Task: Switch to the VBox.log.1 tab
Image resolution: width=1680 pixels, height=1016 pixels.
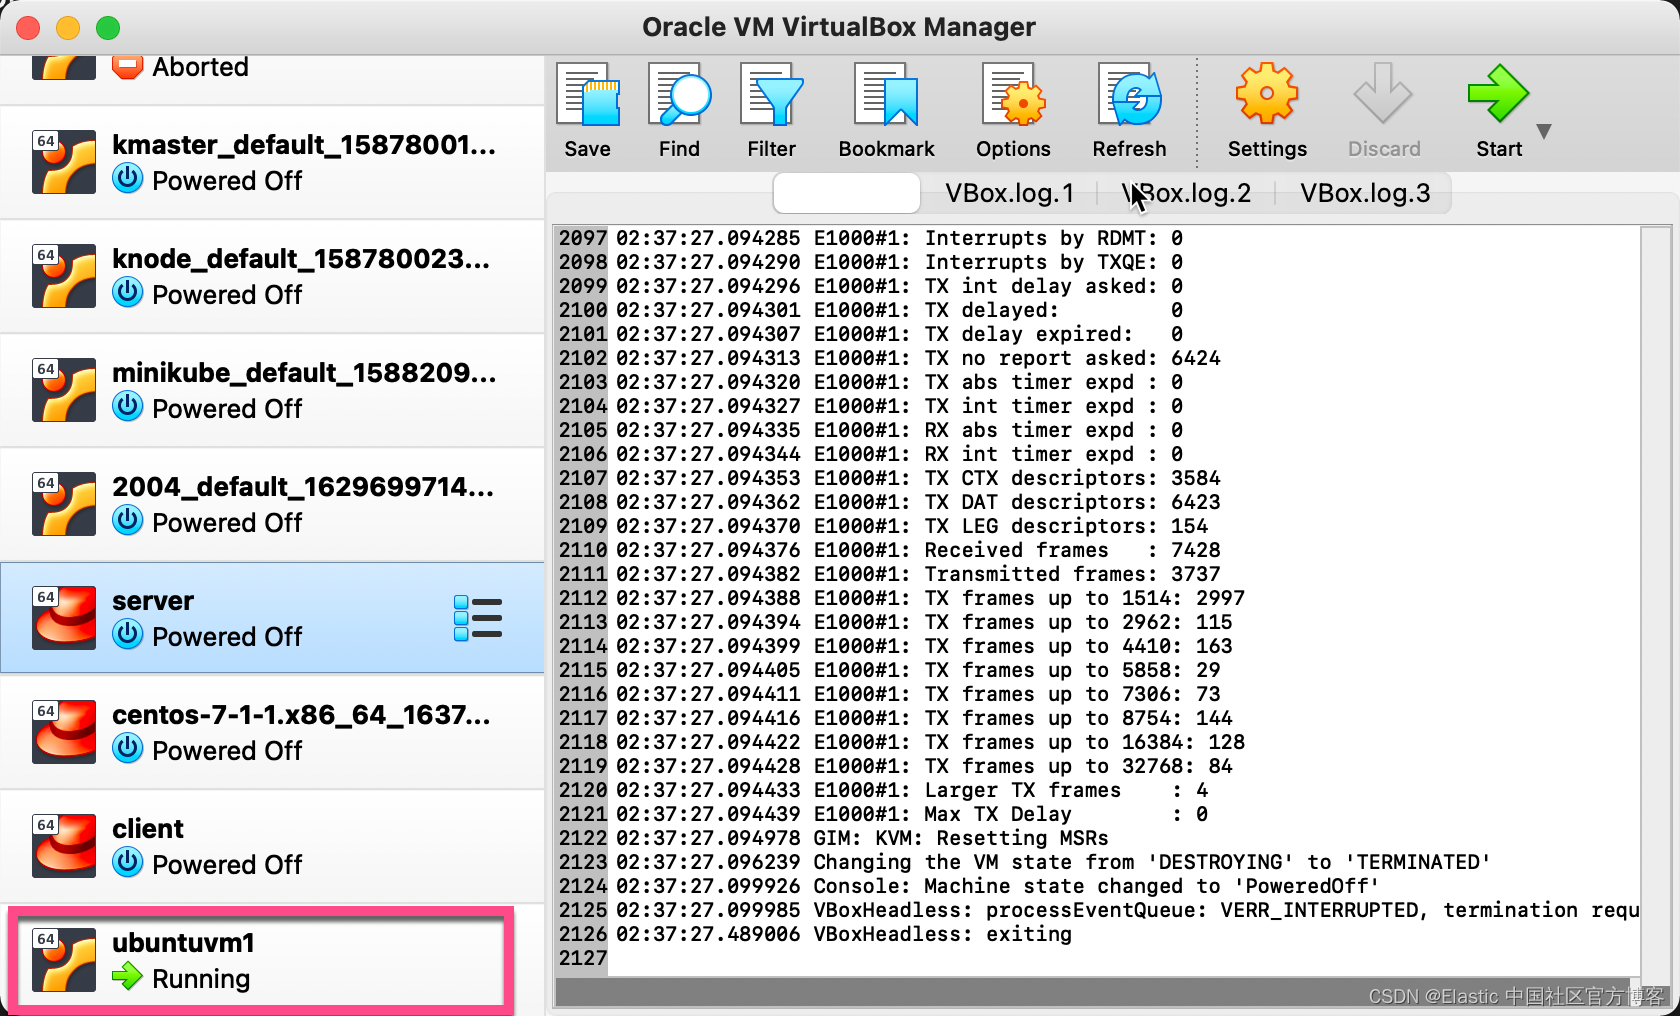Action: point(1008,193)
